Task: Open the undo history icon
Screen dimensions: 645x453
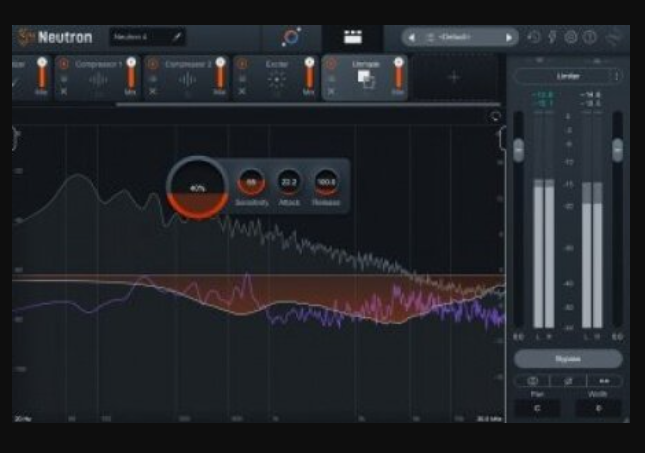Action: point(533,37)
